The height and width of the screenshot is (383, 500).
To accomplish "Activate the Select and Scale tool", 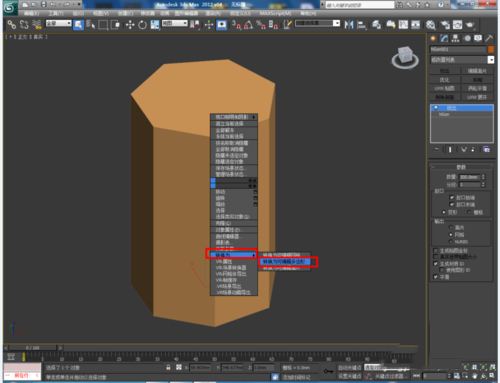I will point(155,25).
